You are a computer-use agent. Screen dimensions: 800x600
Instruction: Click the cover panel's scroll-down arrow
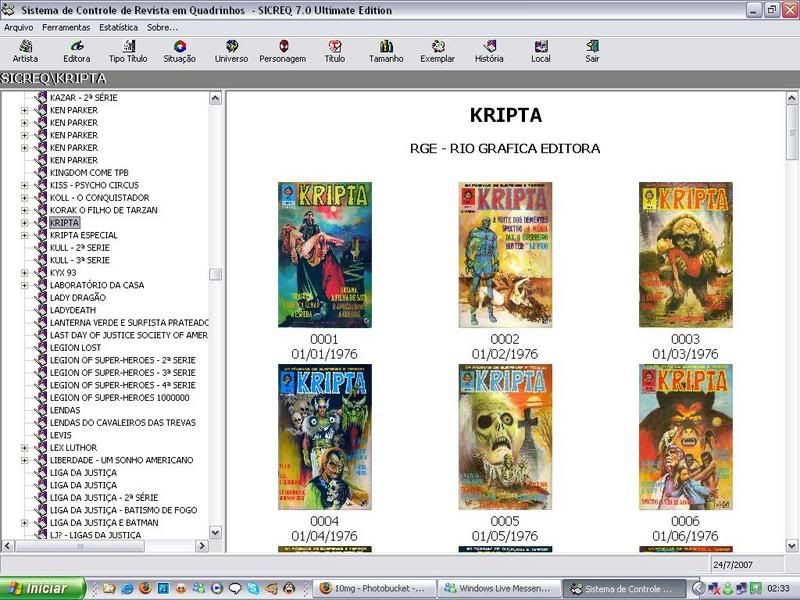[x=792, y=545]
